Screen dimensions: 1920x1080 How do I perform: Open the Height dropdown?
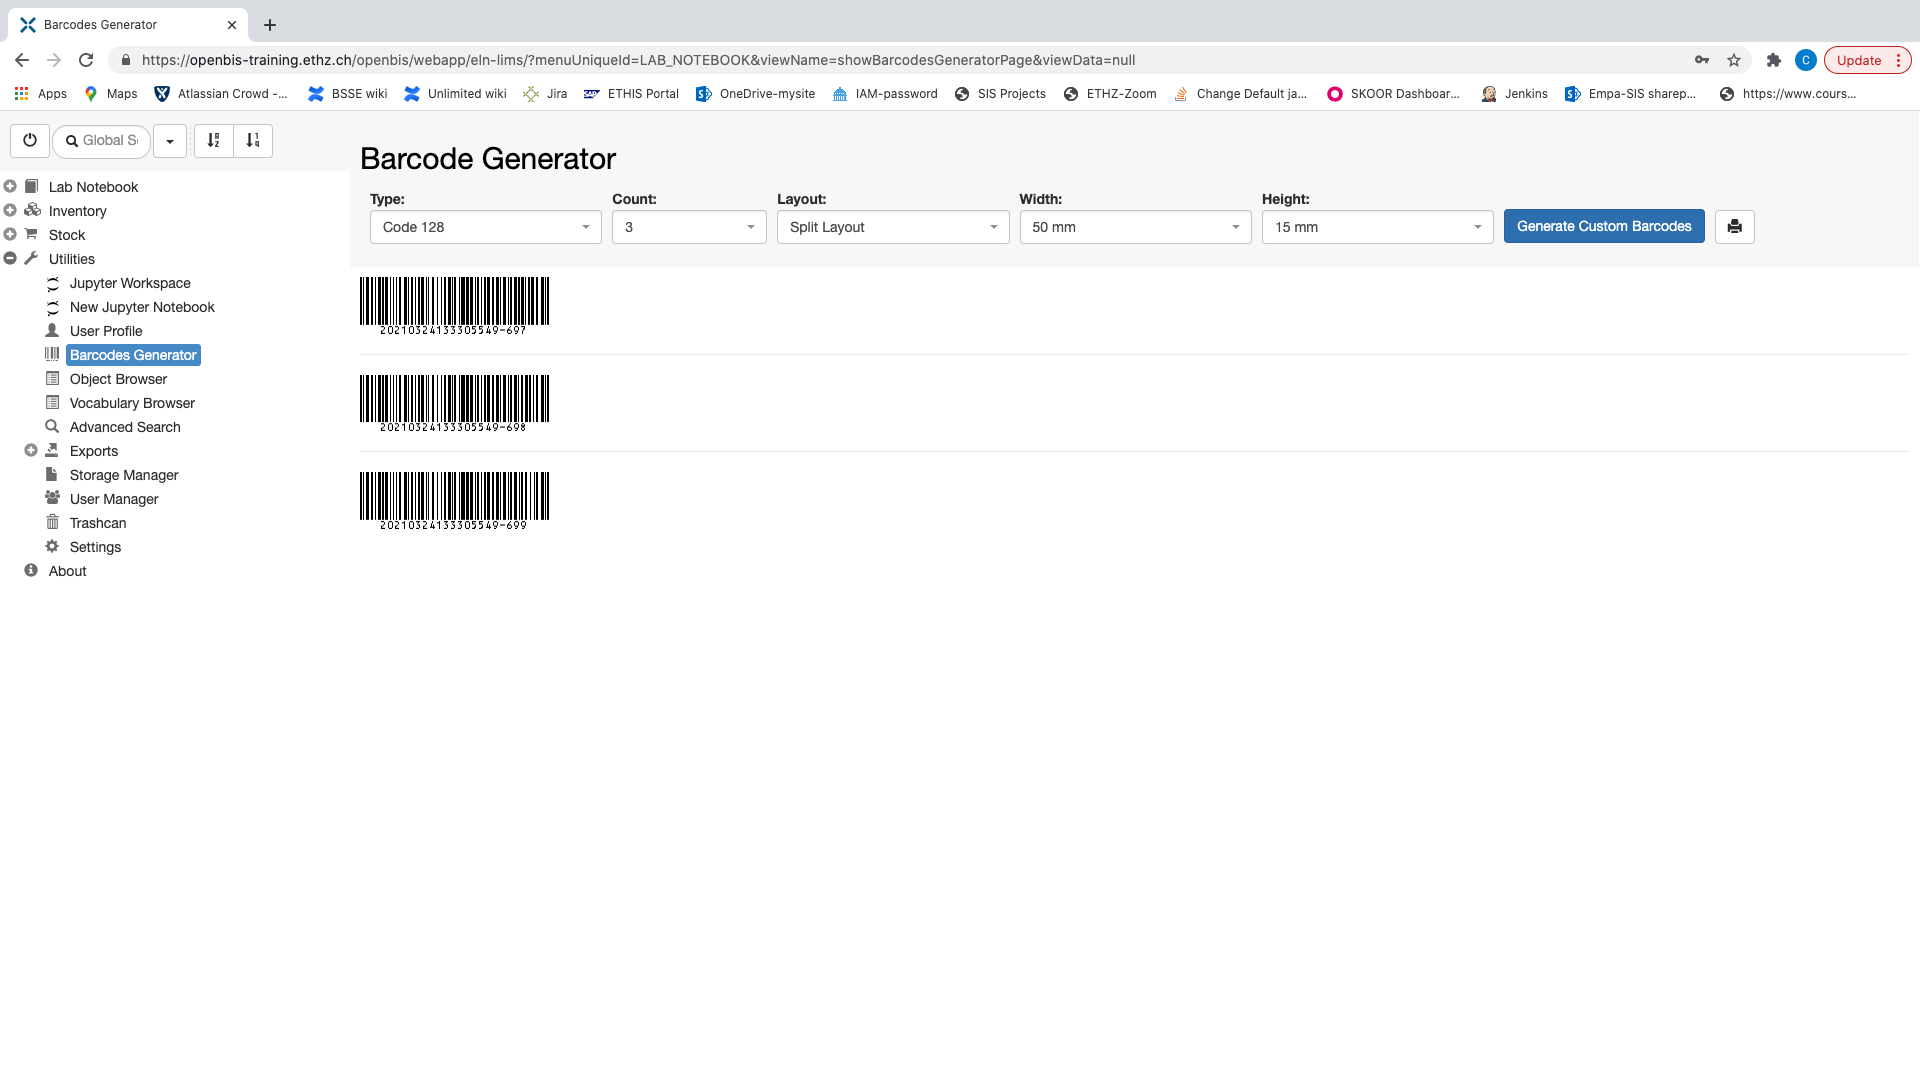(1378, 227)
